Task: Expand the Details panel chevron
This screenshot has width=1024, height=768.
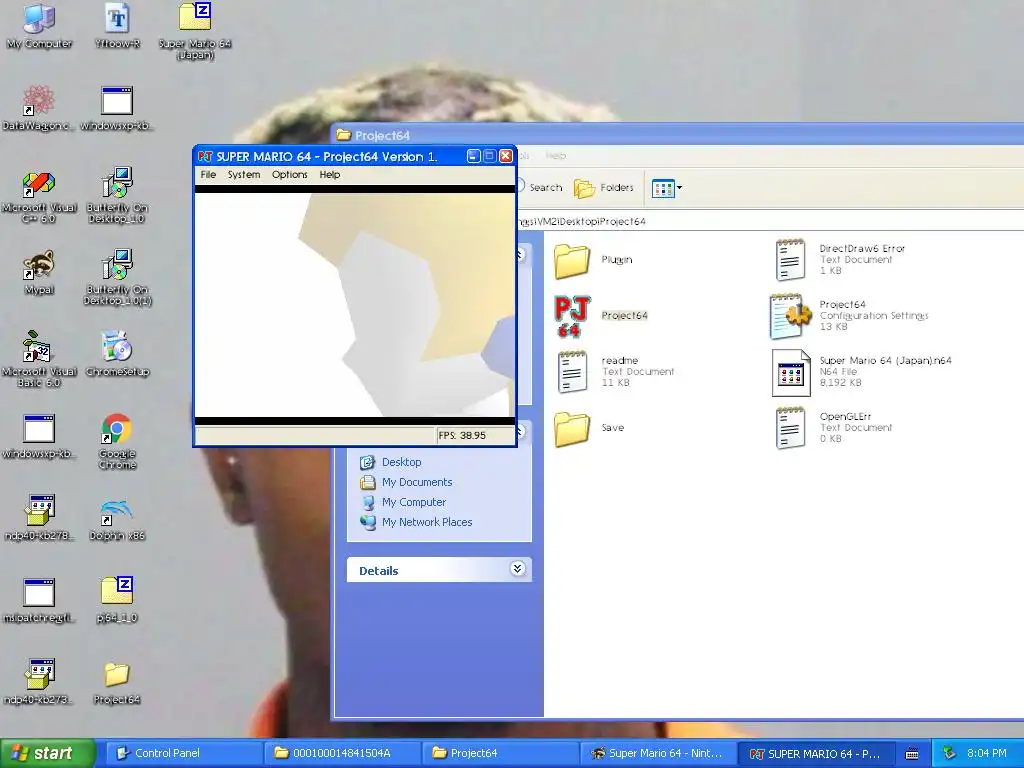Action: coord(517,569)
